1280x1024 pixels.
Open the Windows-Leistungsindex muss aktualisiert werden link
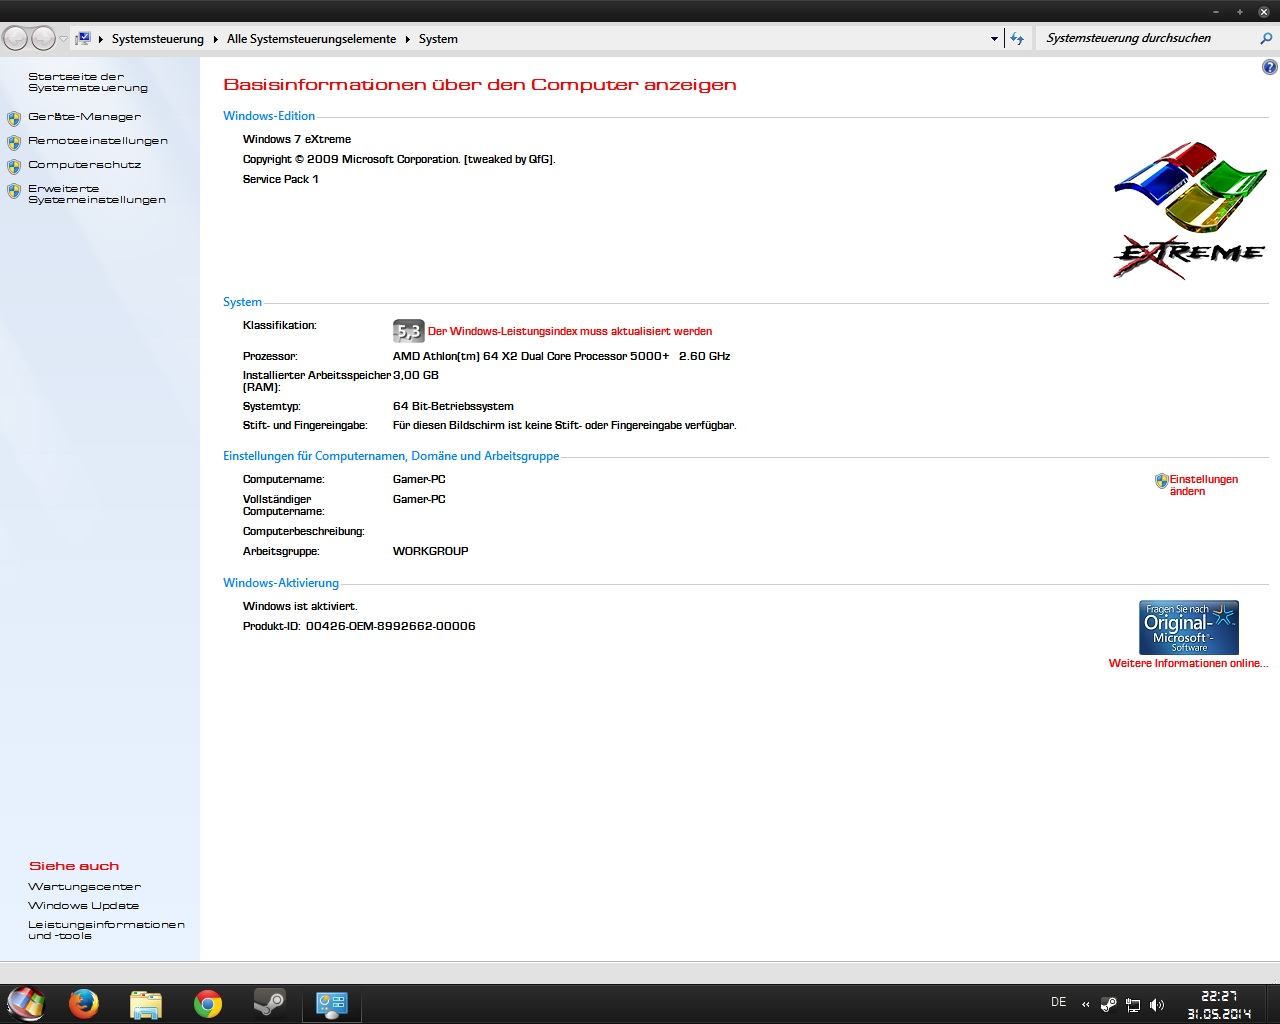[x=570, y=331]
